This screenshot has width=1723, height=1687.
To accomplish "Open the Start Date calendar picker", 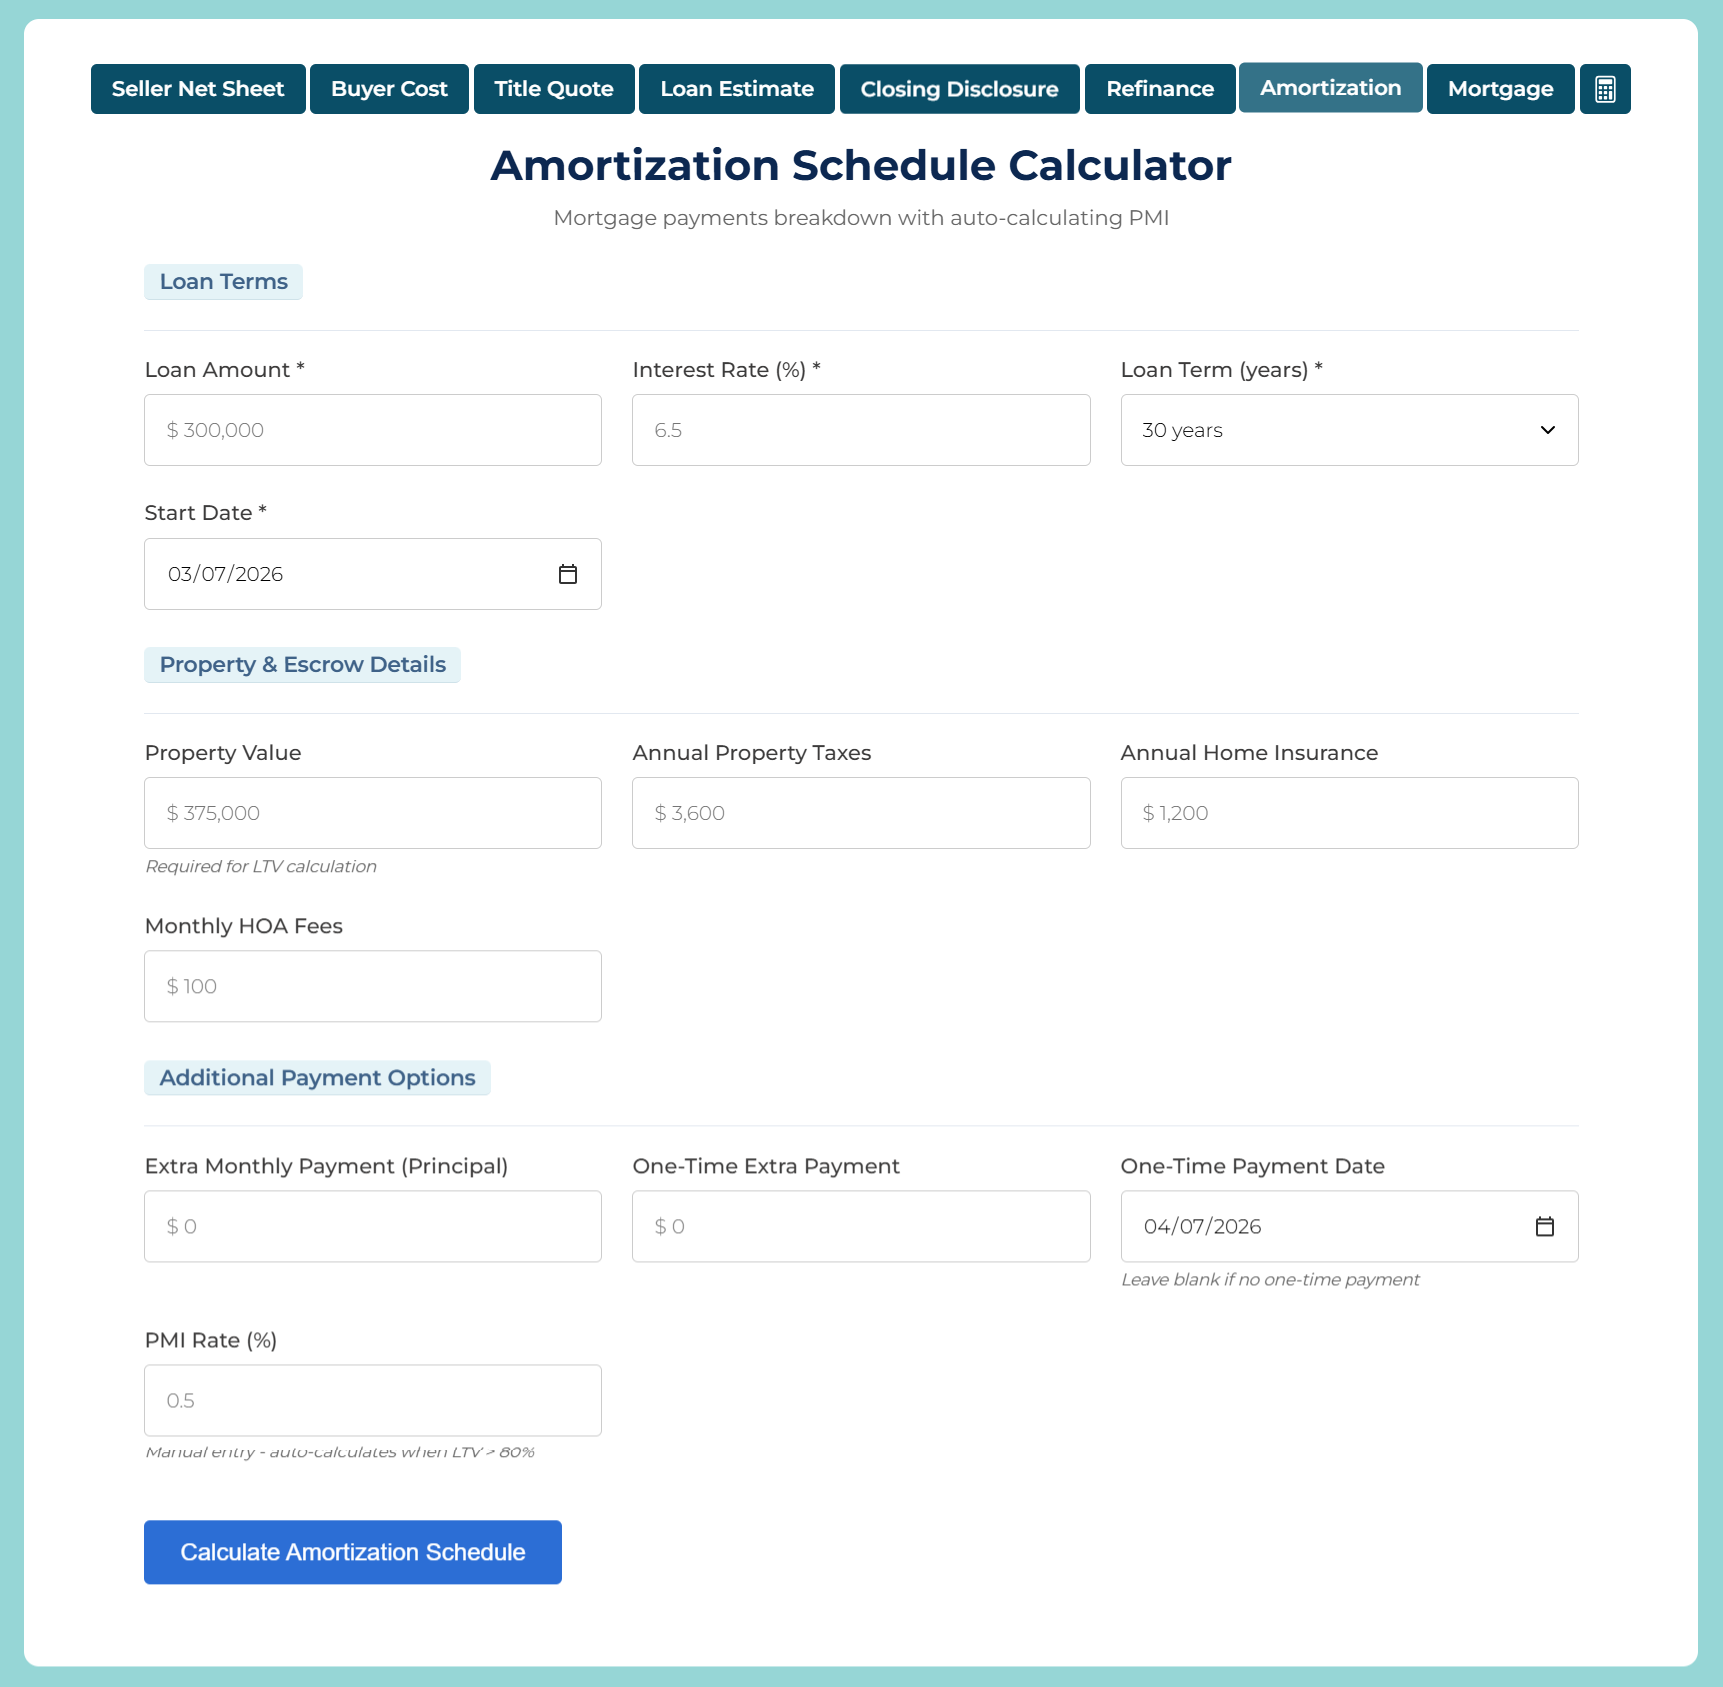I will pyautogui.click(x=567, y=574).
